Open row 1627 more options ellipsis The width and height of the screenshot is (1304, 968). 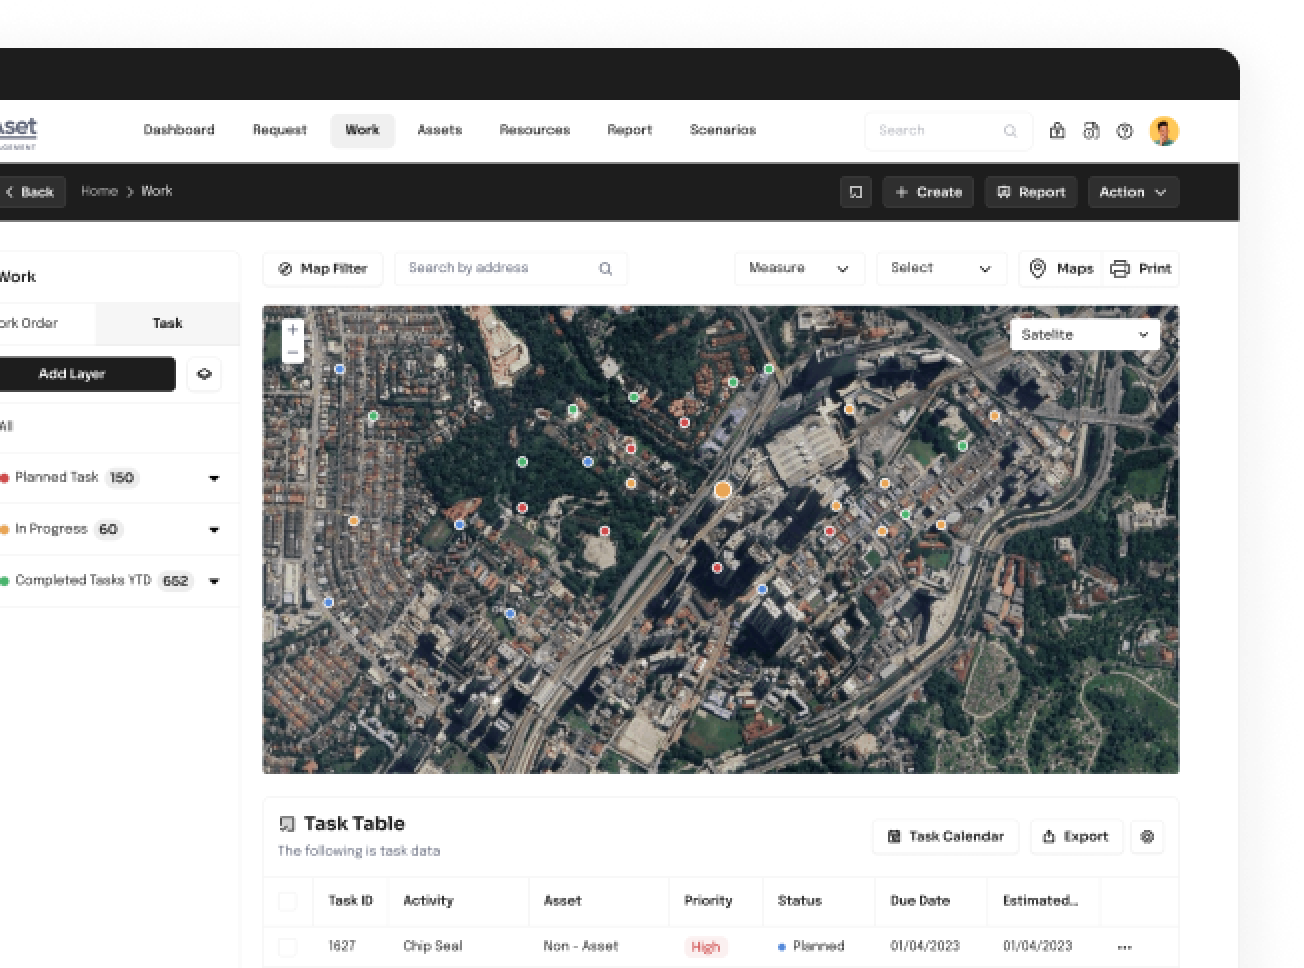coord(1125,947)
